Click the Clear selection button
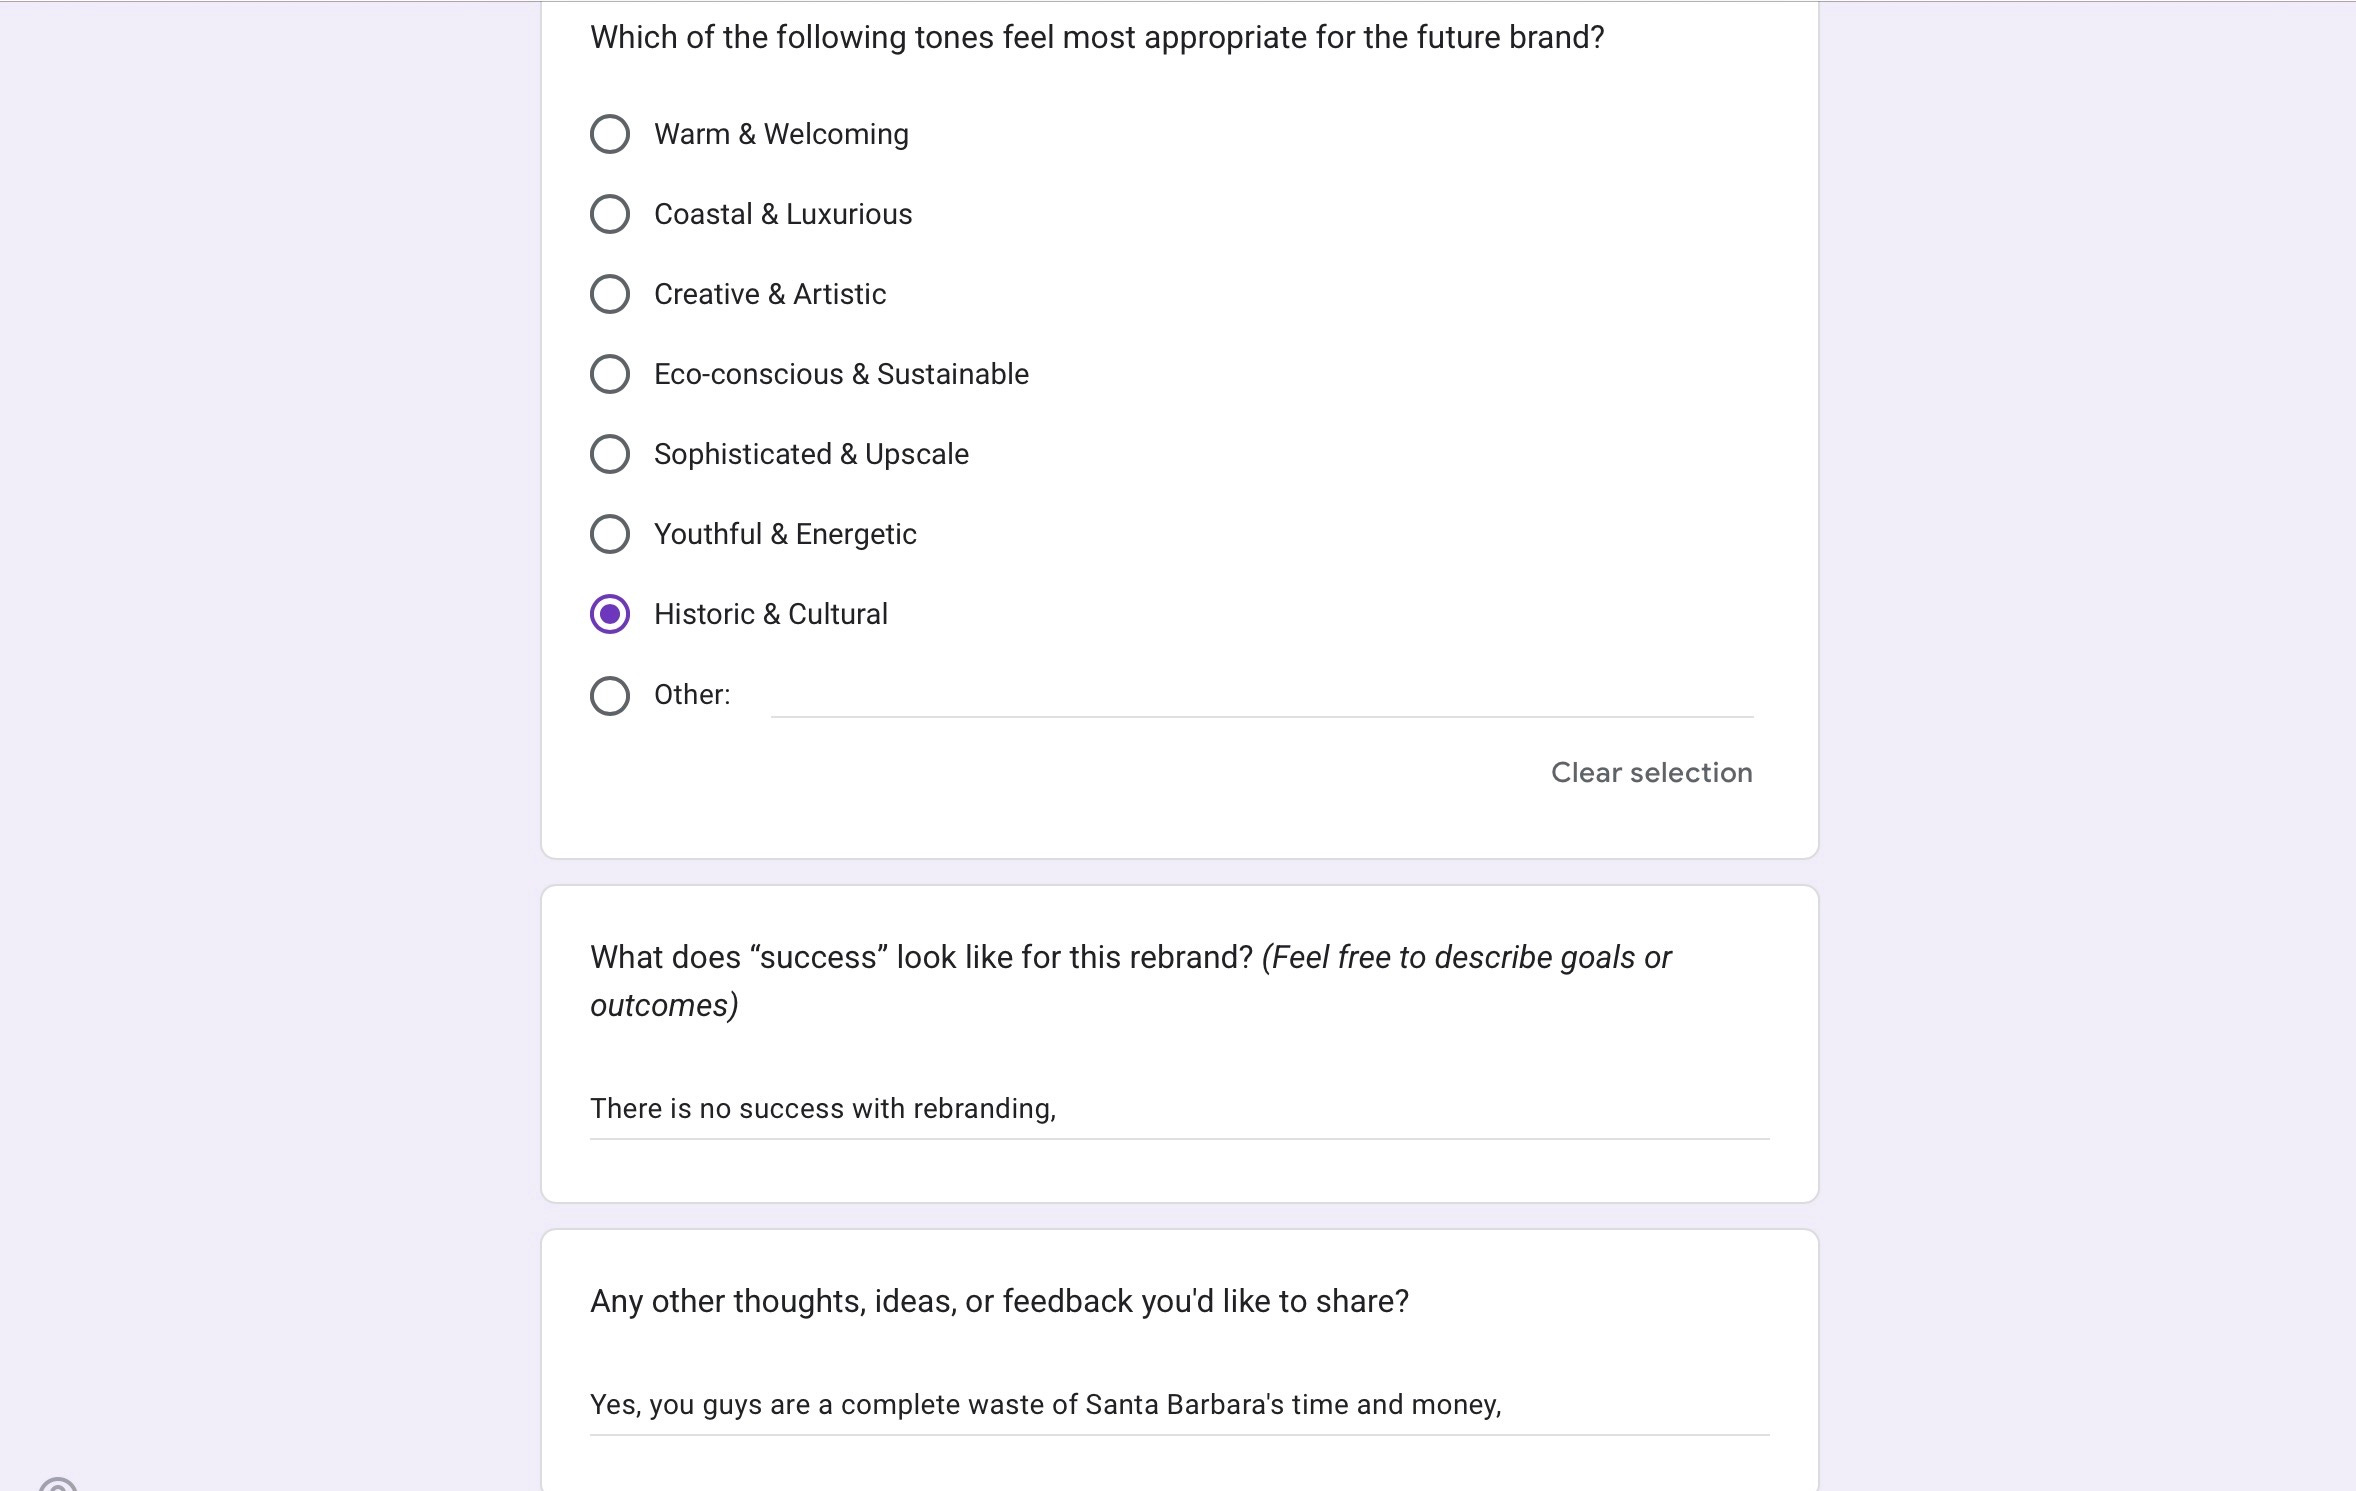Viewport: 2356px width, 1491px height. pos(1651,773)
